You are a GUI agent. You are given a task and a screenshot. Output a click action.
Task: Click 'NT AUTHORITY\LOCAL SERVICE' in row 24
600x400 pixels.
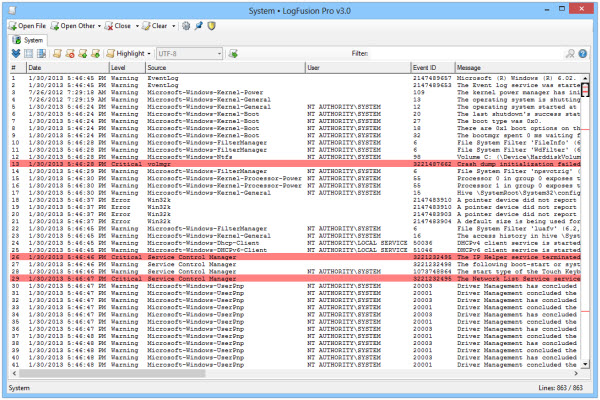[357, 243]
